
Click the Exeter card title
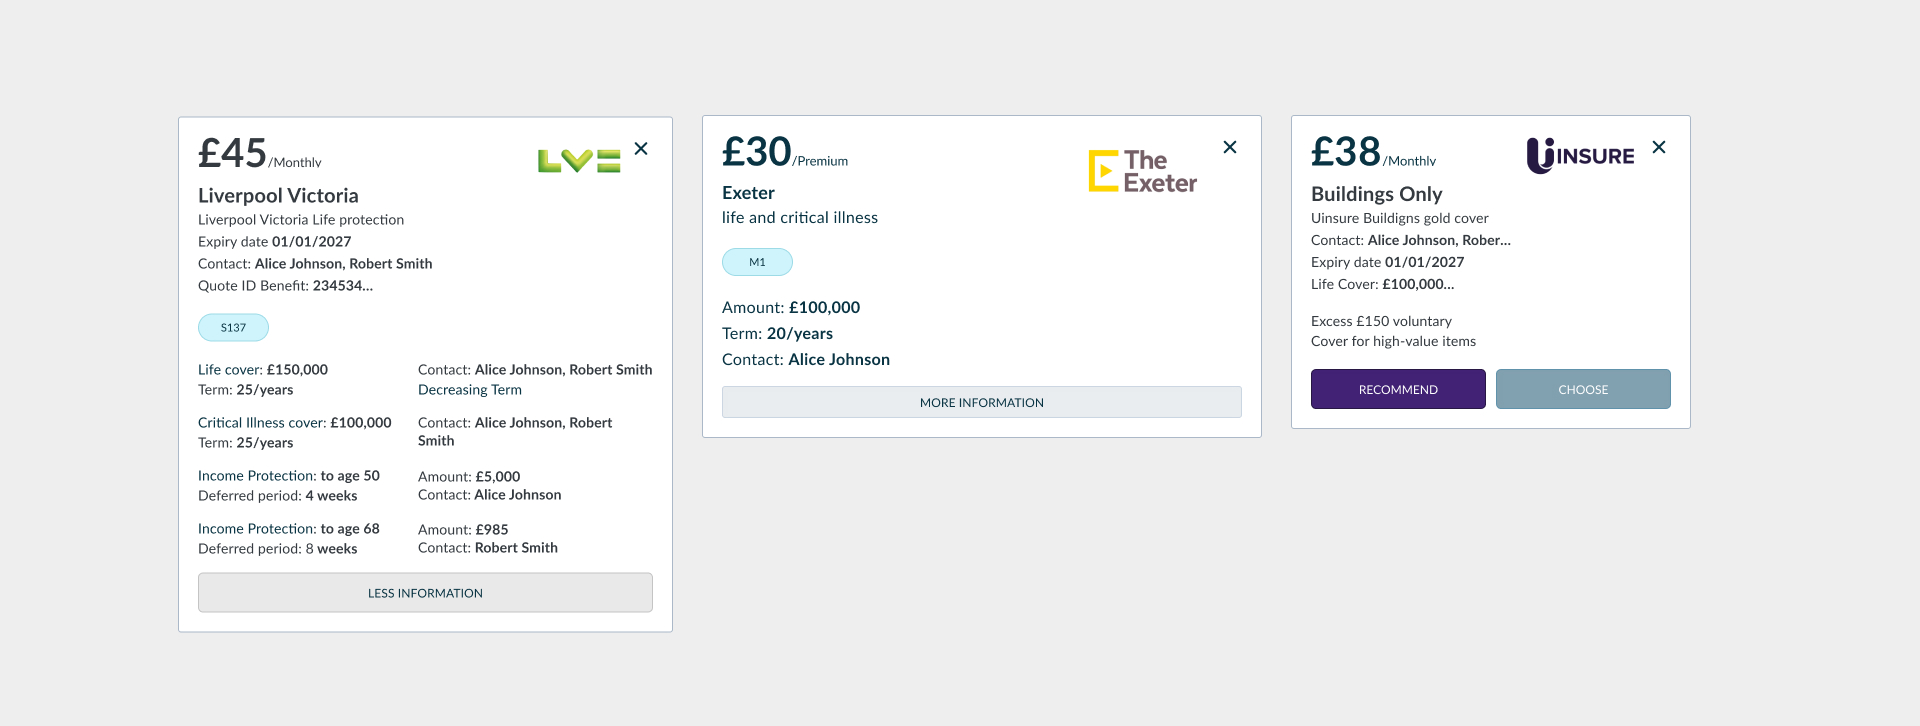[748, 193]
